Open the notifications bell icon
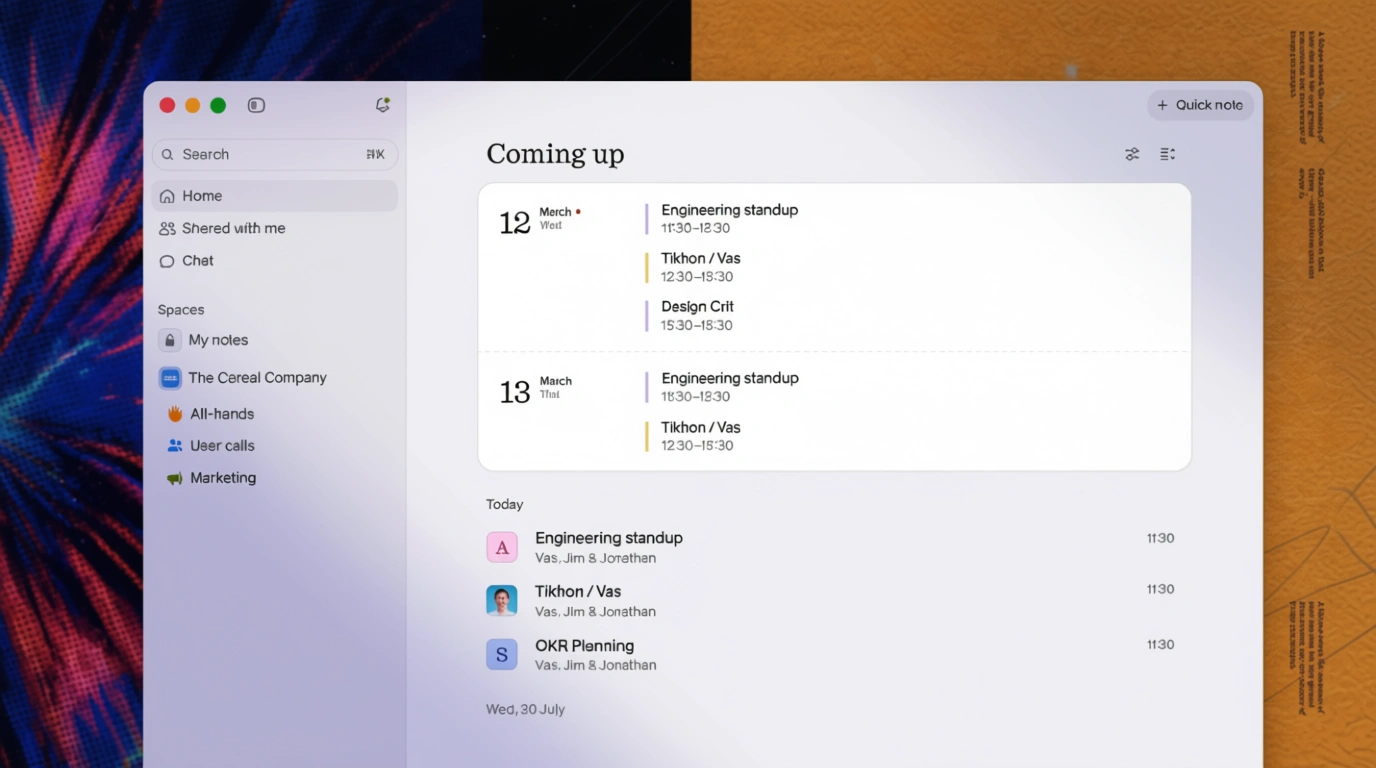This screenshot has height=768, width=1376. [x=382, y=105]
